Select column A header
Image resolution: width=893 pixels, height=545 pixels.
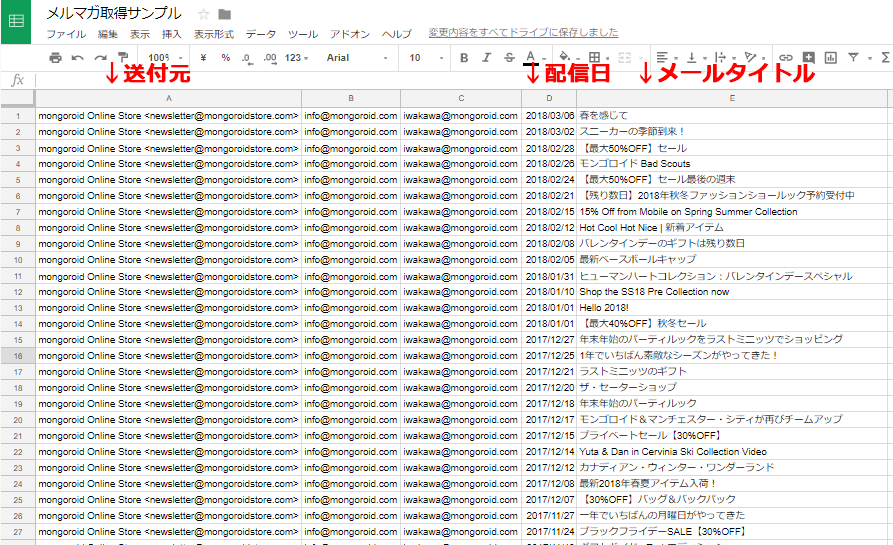point(169,98)
